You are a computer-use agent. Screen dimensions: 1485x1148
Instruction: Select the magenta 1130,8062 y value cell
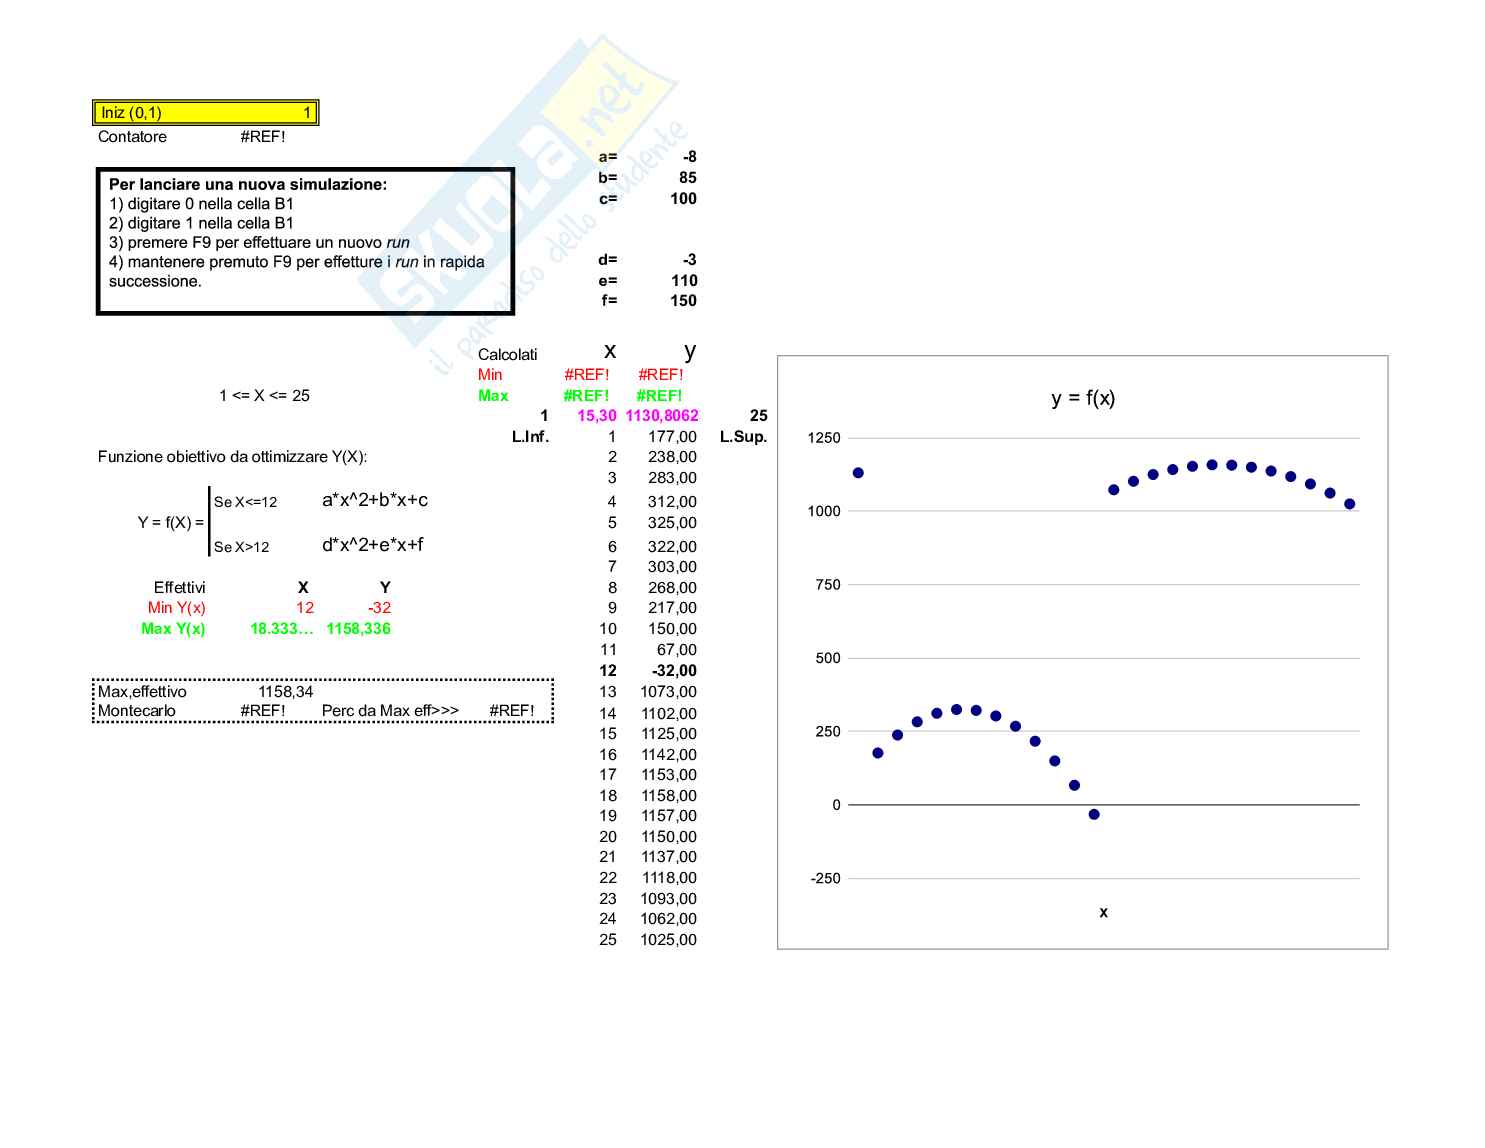pos(661,416)
